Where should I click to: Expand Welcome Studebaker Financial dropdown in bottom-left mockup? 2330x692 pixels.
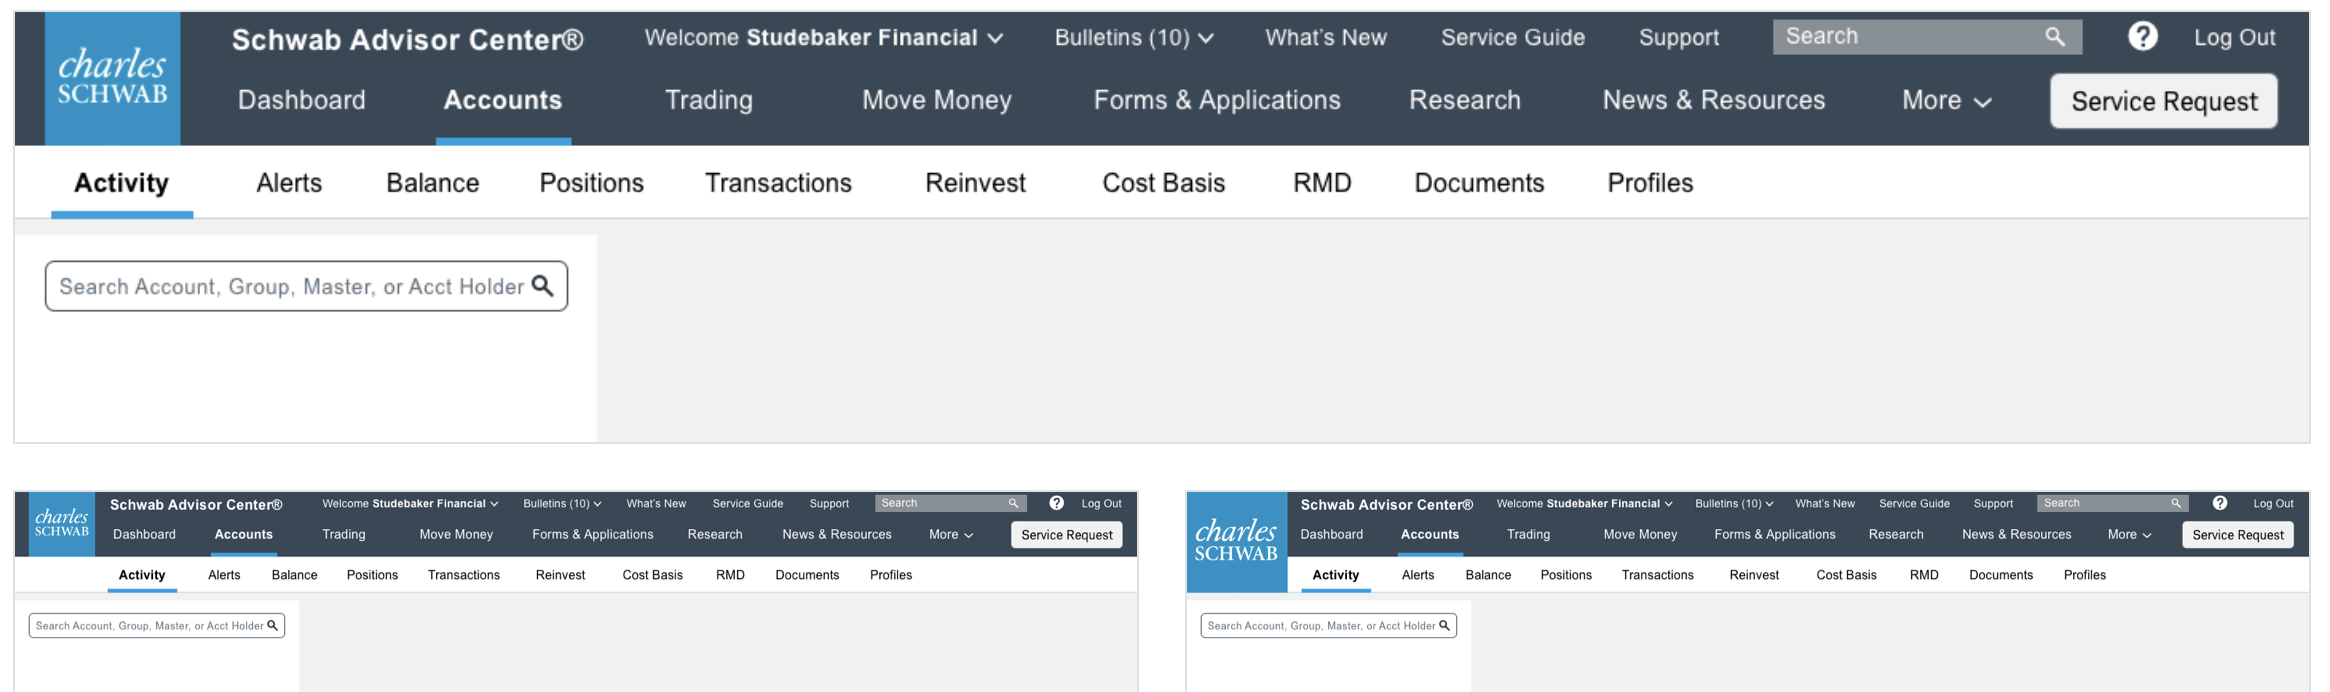pyautogui.click(x=410, y=503)
